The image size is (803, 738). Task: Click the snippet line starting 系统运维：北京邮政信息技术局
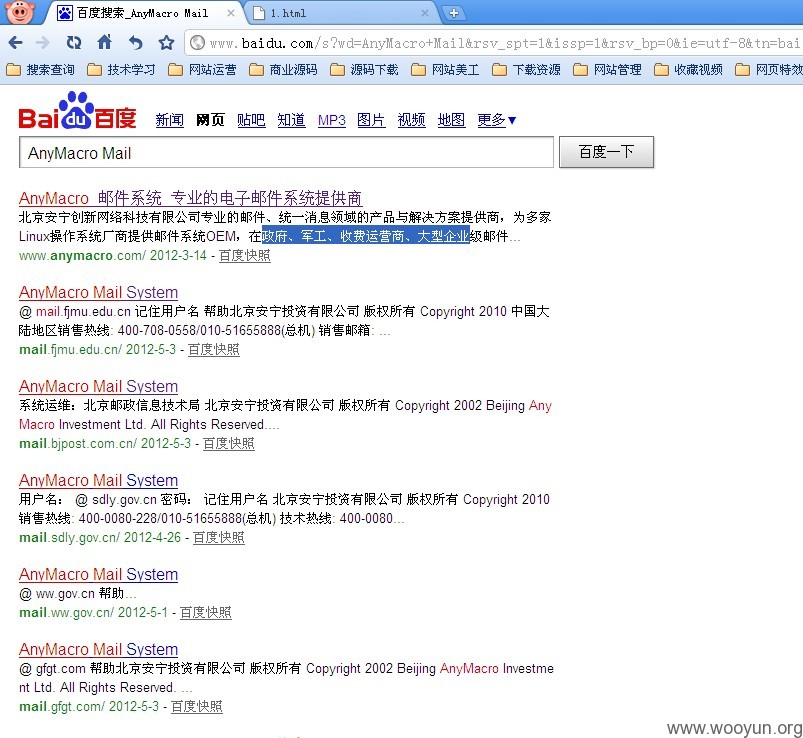(285, 406)
